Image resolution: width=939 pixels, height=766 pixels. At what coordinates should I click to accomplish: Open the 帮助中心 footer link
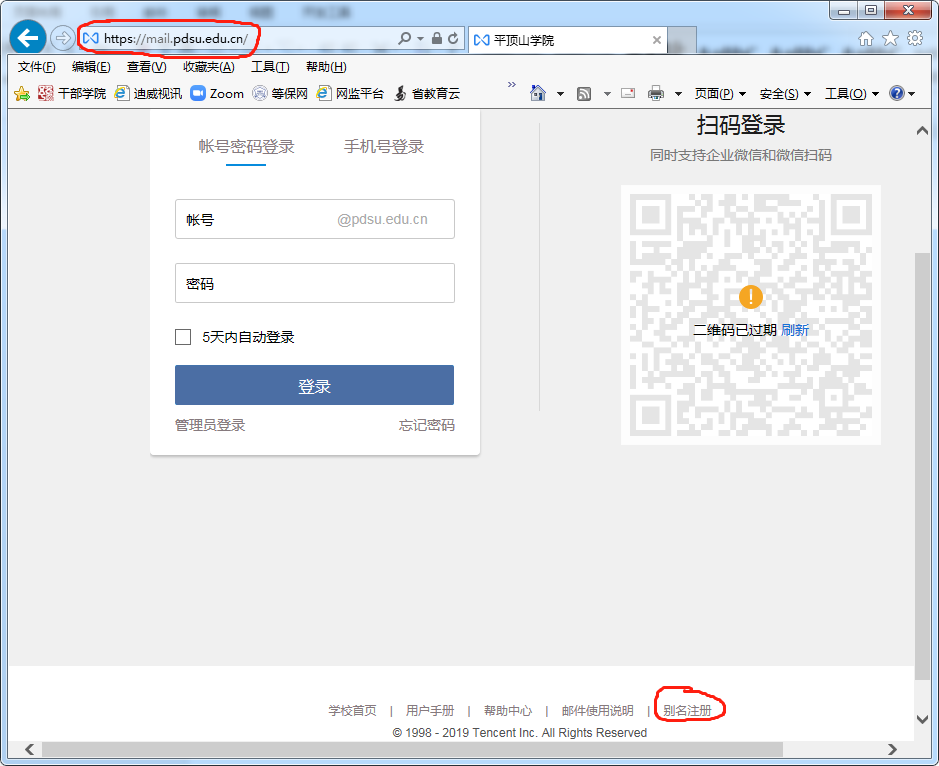click(x=508, y=711)
